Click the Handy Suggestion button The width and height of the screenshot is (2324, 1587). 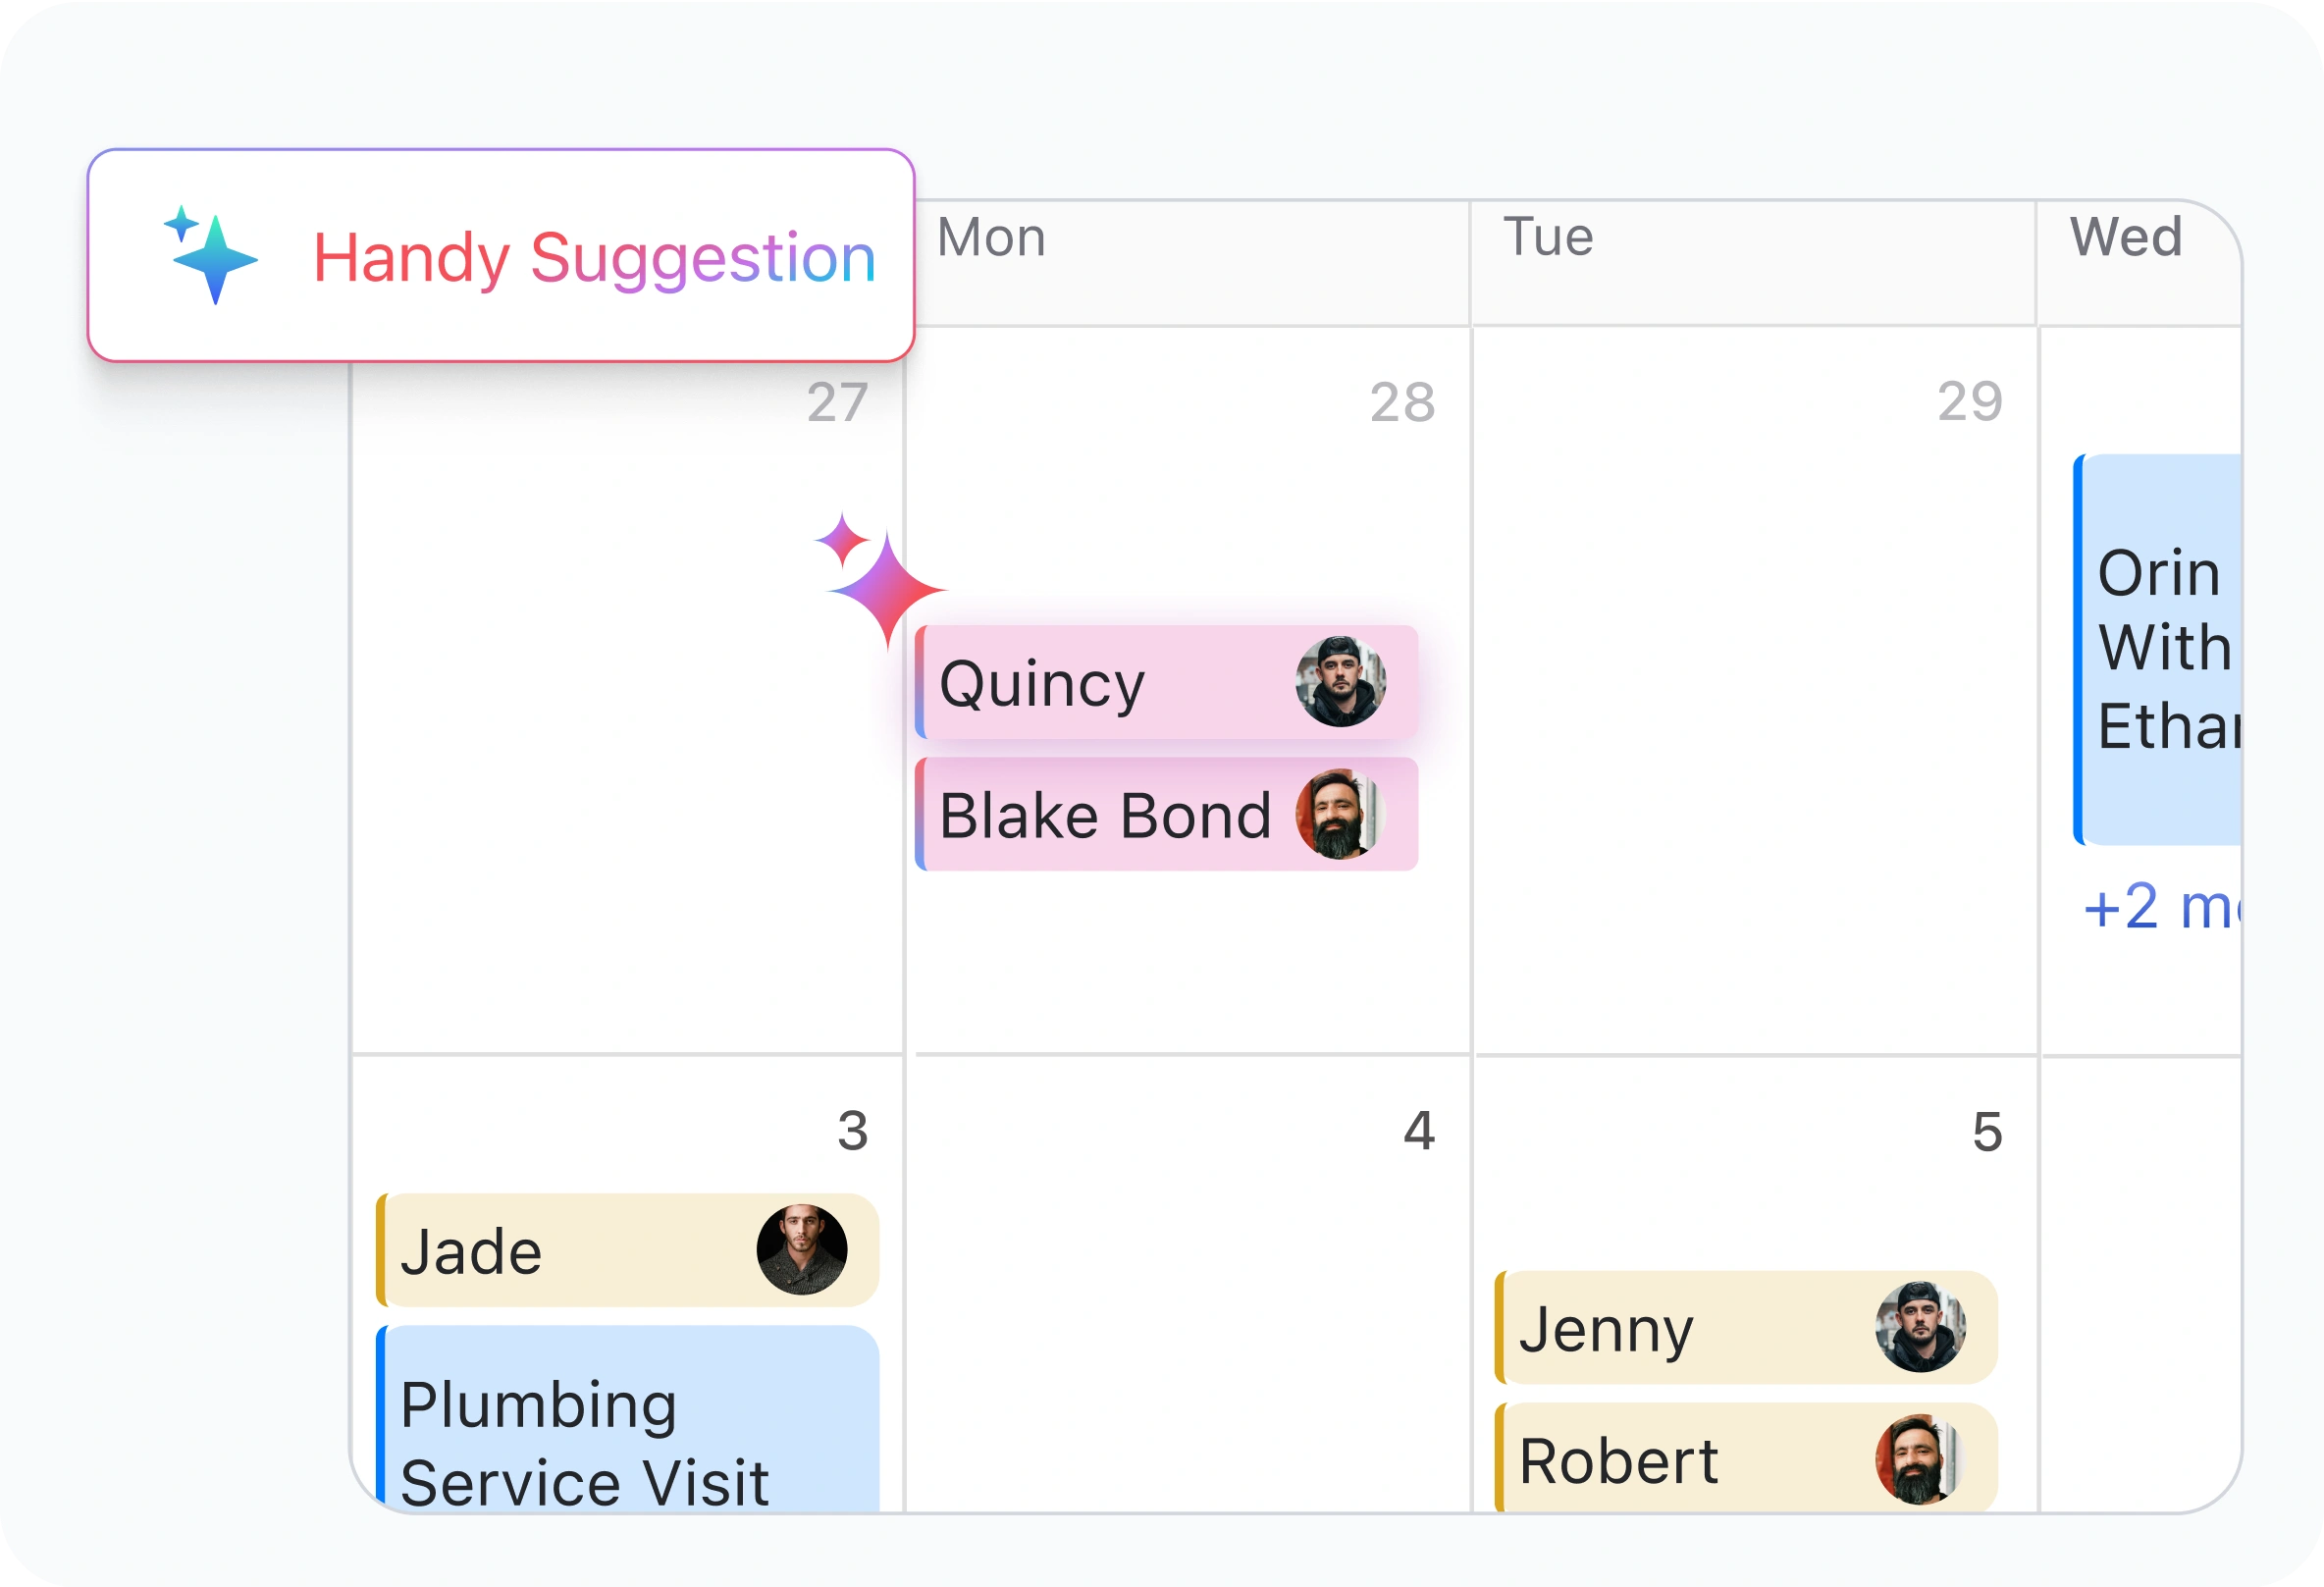(x=501, y=256)
